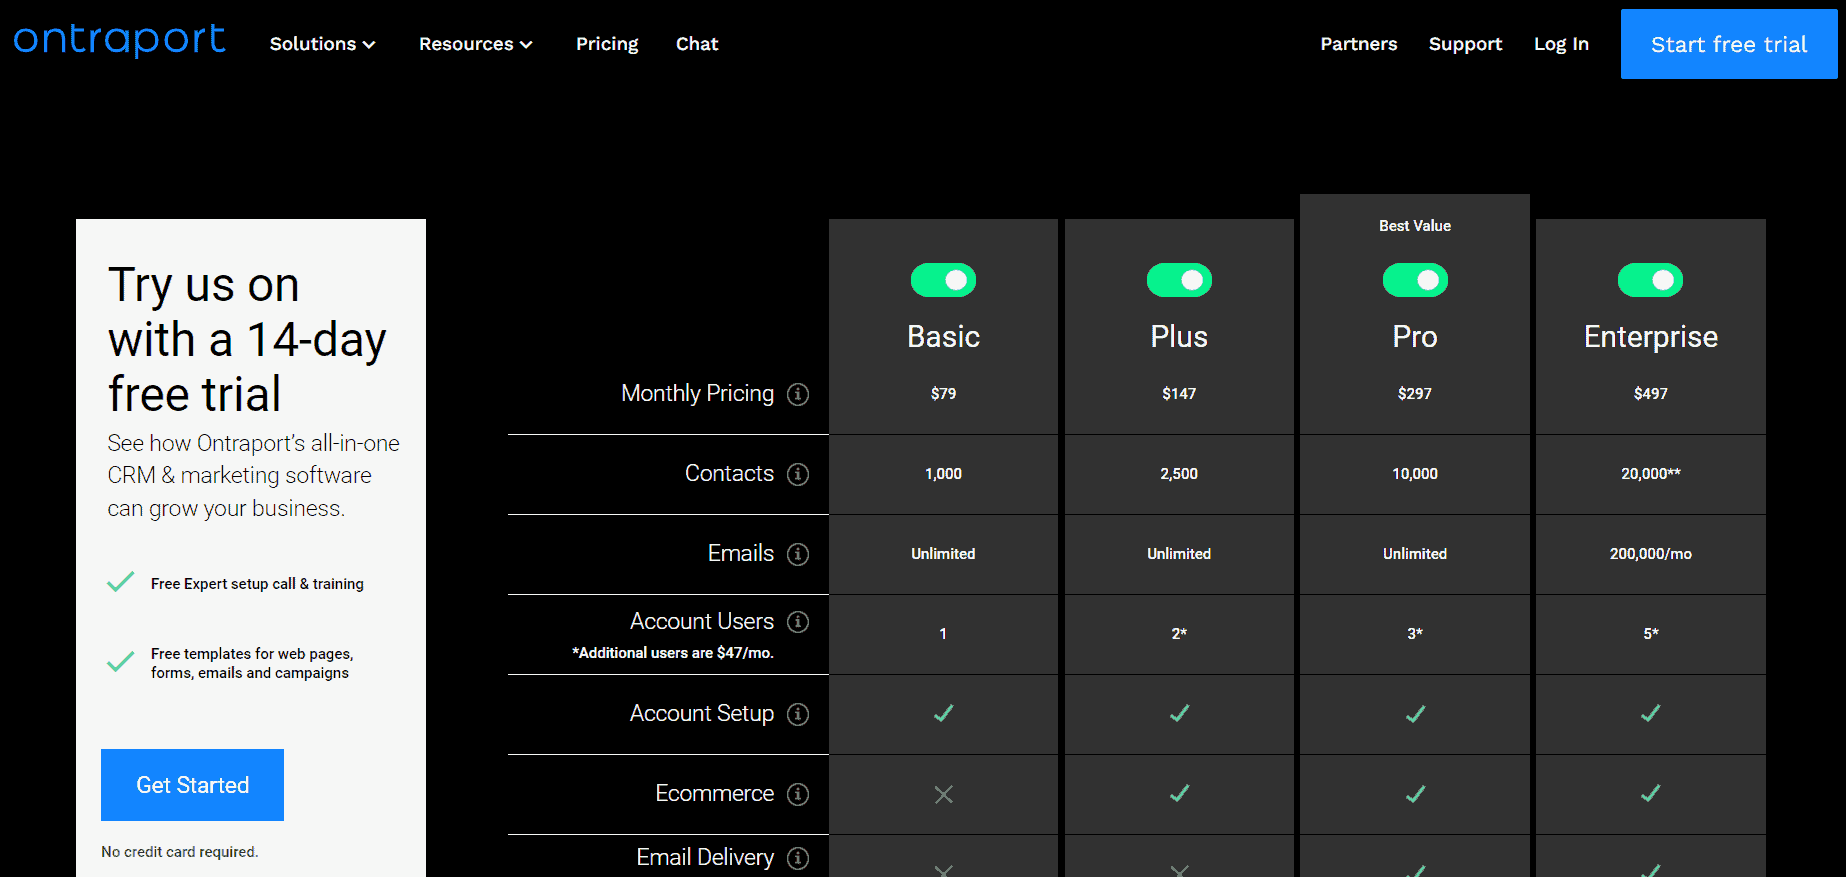Toggle the Basic plan switch

pos(943,280)
